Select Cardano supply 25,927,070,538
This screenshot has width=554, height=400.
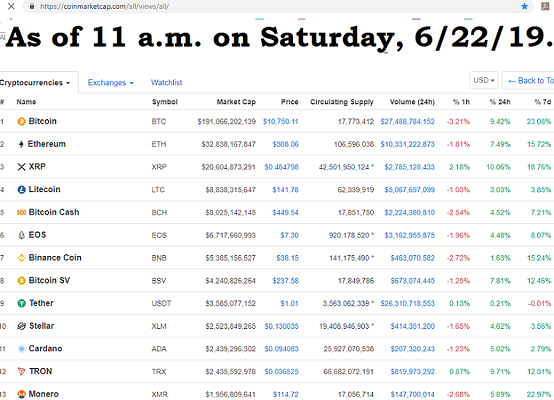pos(348,349)
